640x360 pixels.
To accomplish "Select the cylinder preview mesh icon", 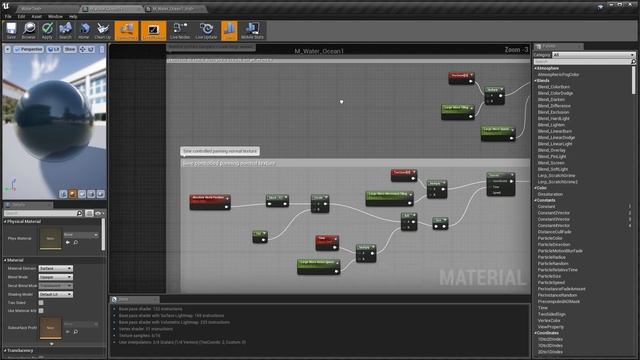I will click(x=63, y=194).
